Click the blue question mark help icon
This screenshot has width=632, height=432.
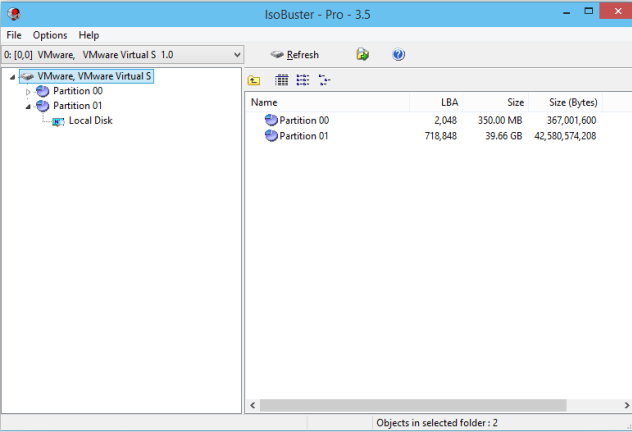tap(398, 54)
